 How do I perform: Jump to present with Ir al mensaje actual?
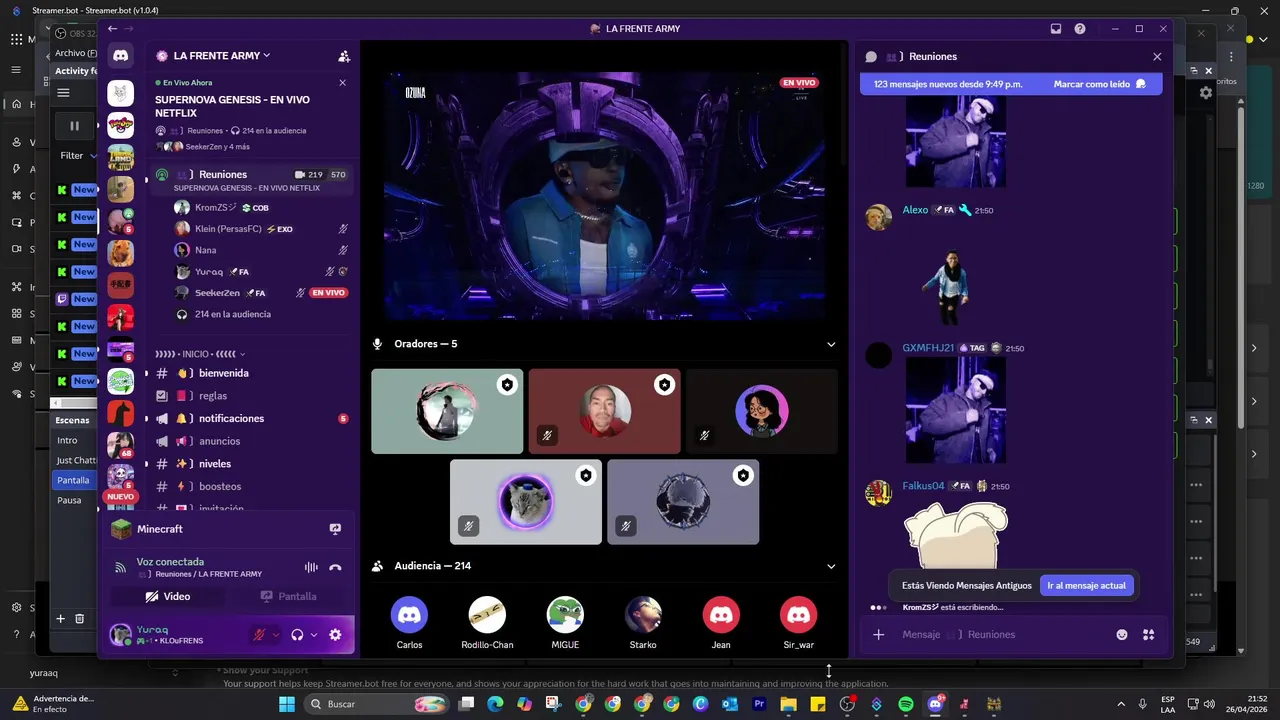pos(1086,585)
